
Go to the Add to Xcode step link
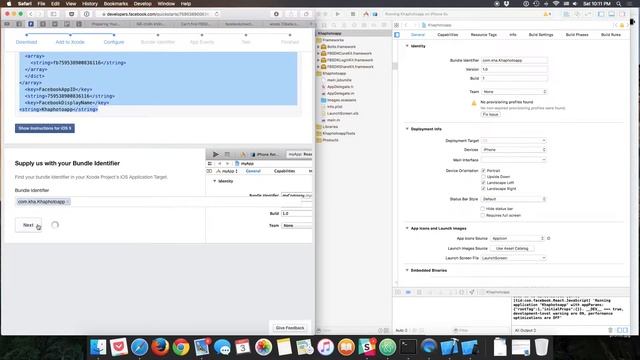pyautogui.click(x=70, y=42)
